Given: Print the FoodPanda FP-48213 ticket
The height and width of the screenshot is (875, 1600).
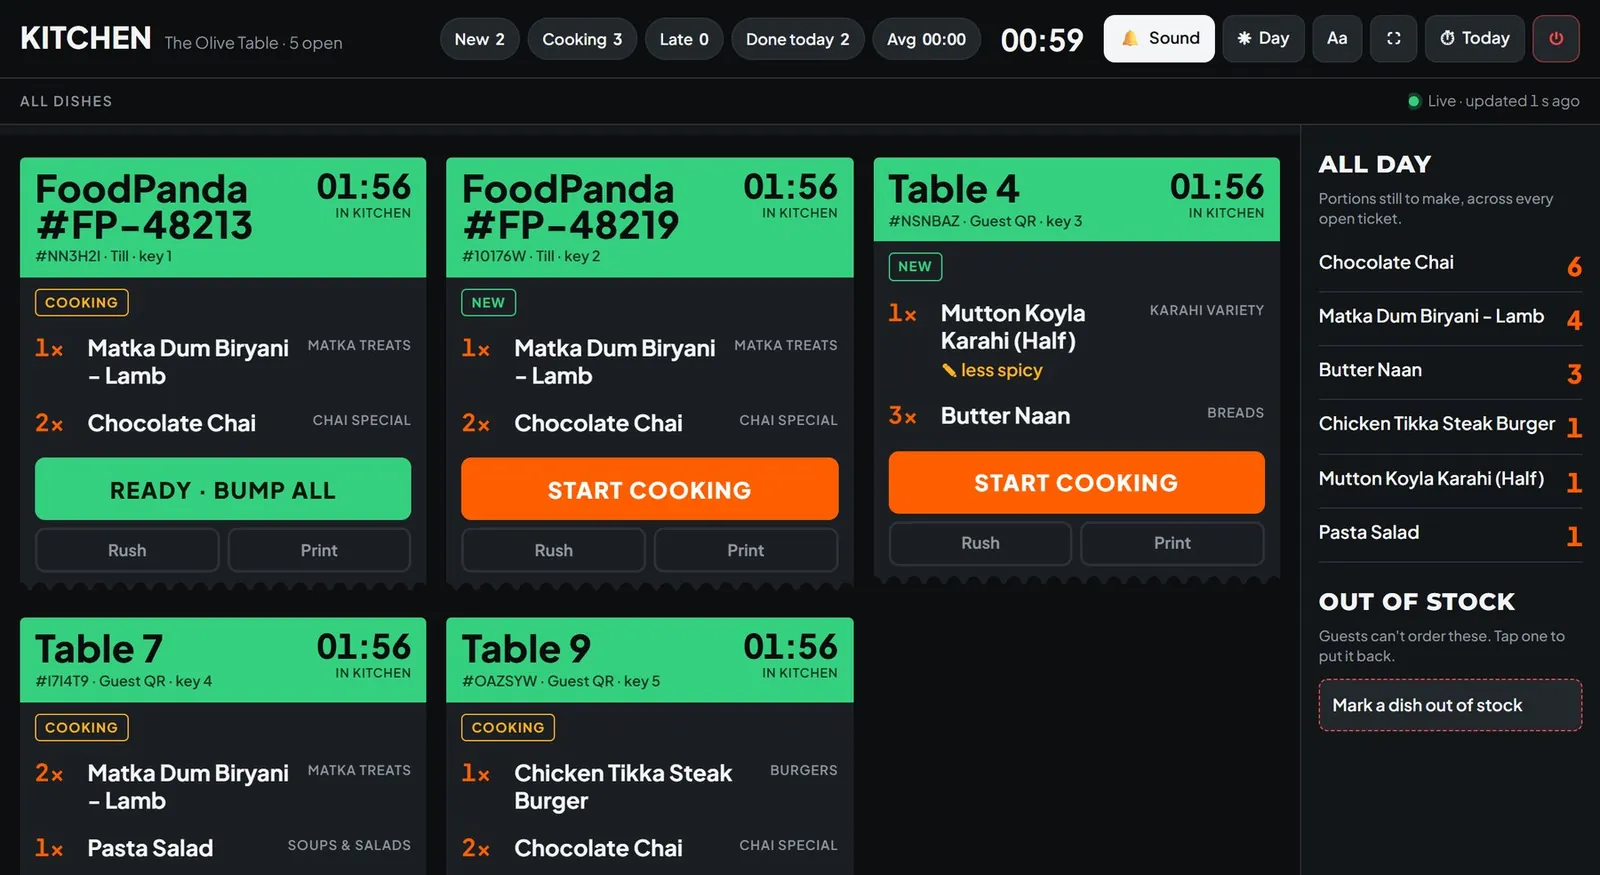Looking at the screenshot, I should [319, 550].
